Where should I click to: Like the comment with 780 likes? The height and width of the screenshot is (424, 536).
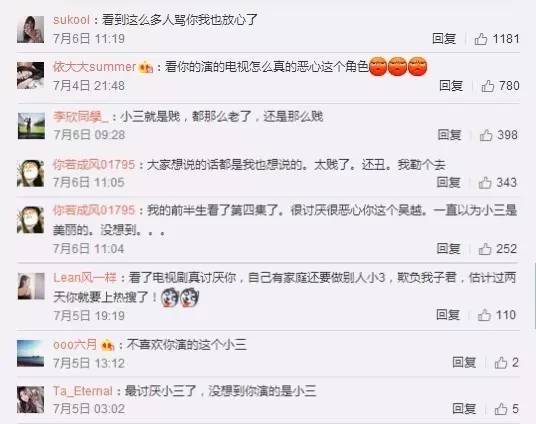pyautogui.click(x=488, y=86)
